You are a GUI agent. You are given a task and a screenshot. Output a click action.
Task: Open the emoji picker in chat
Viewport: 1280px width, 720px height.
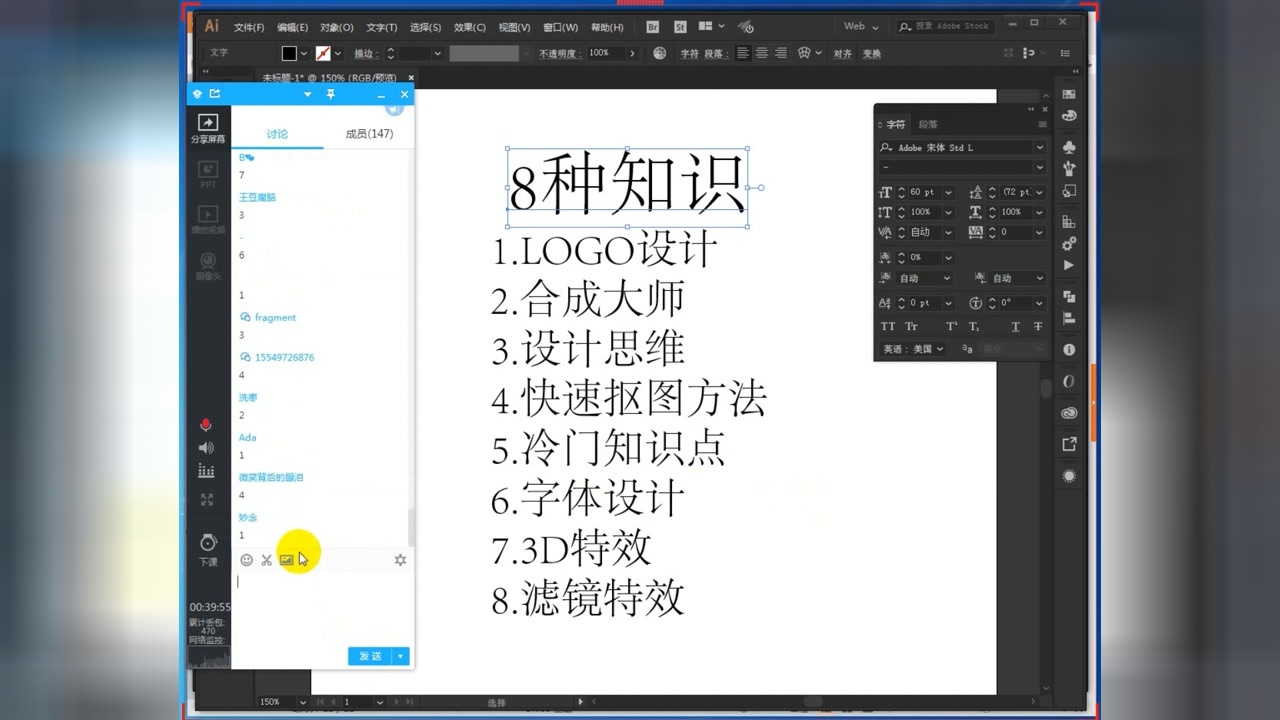coord(246,560)
